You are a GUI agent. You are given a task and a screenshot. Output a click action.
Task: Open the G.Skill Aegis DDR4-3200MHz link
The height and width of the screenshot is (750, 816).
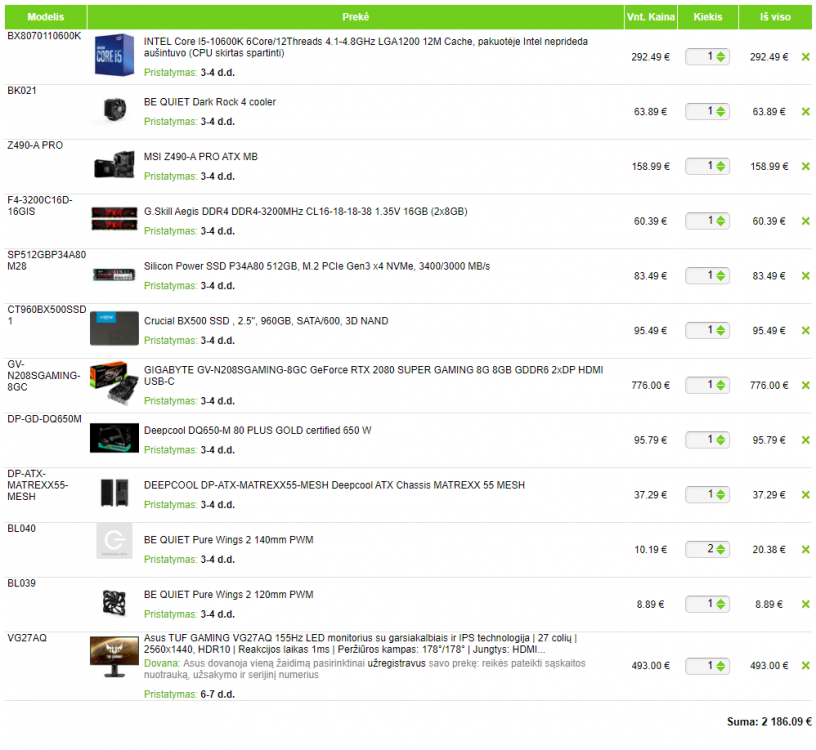tap(305, 211)
